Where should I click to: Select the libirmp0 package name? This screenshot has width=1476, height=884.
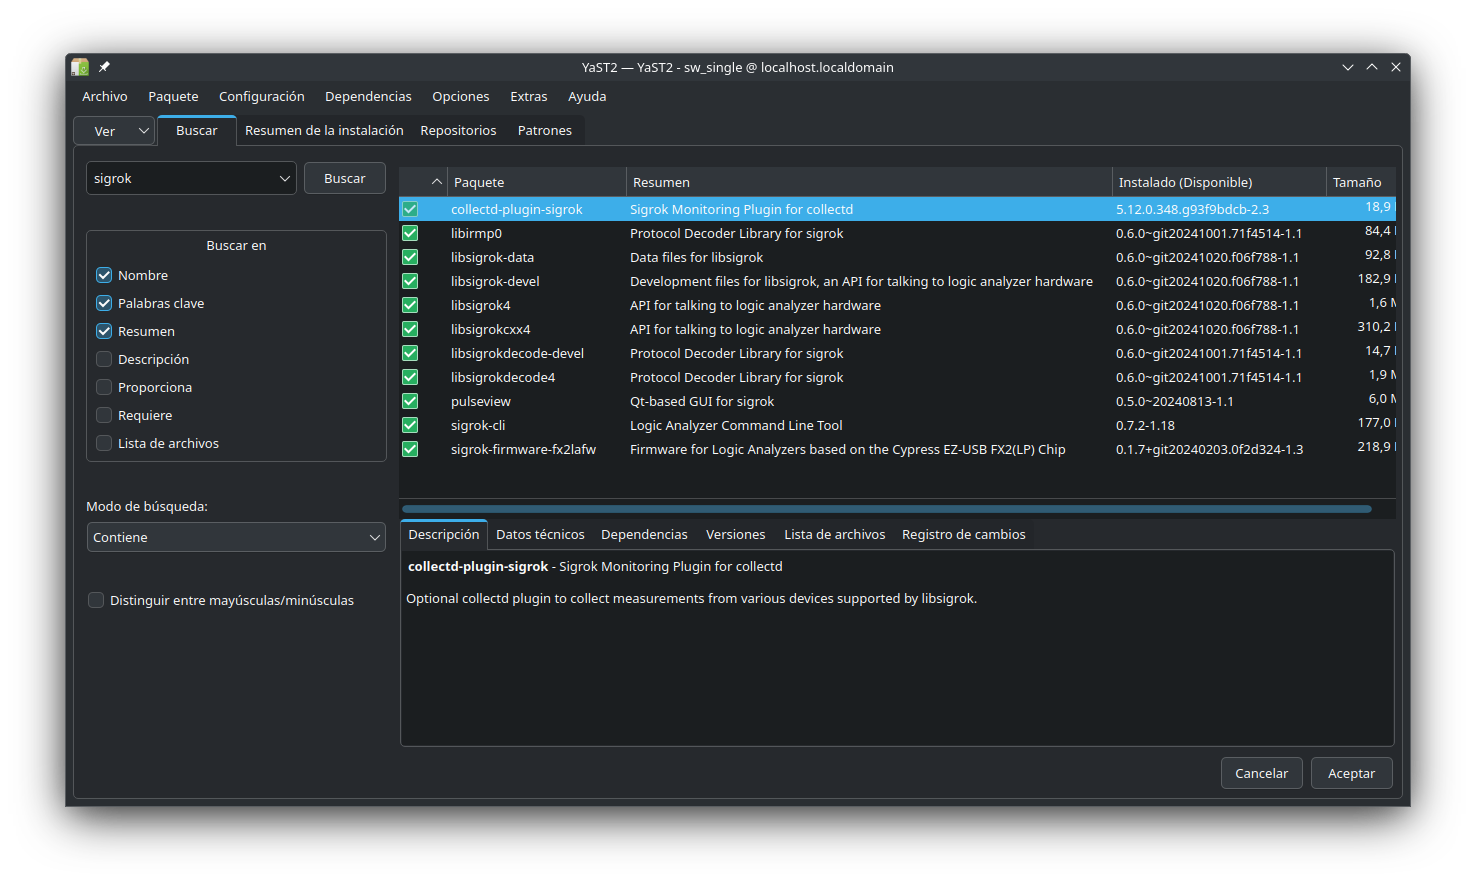click(x=476, y=233)
